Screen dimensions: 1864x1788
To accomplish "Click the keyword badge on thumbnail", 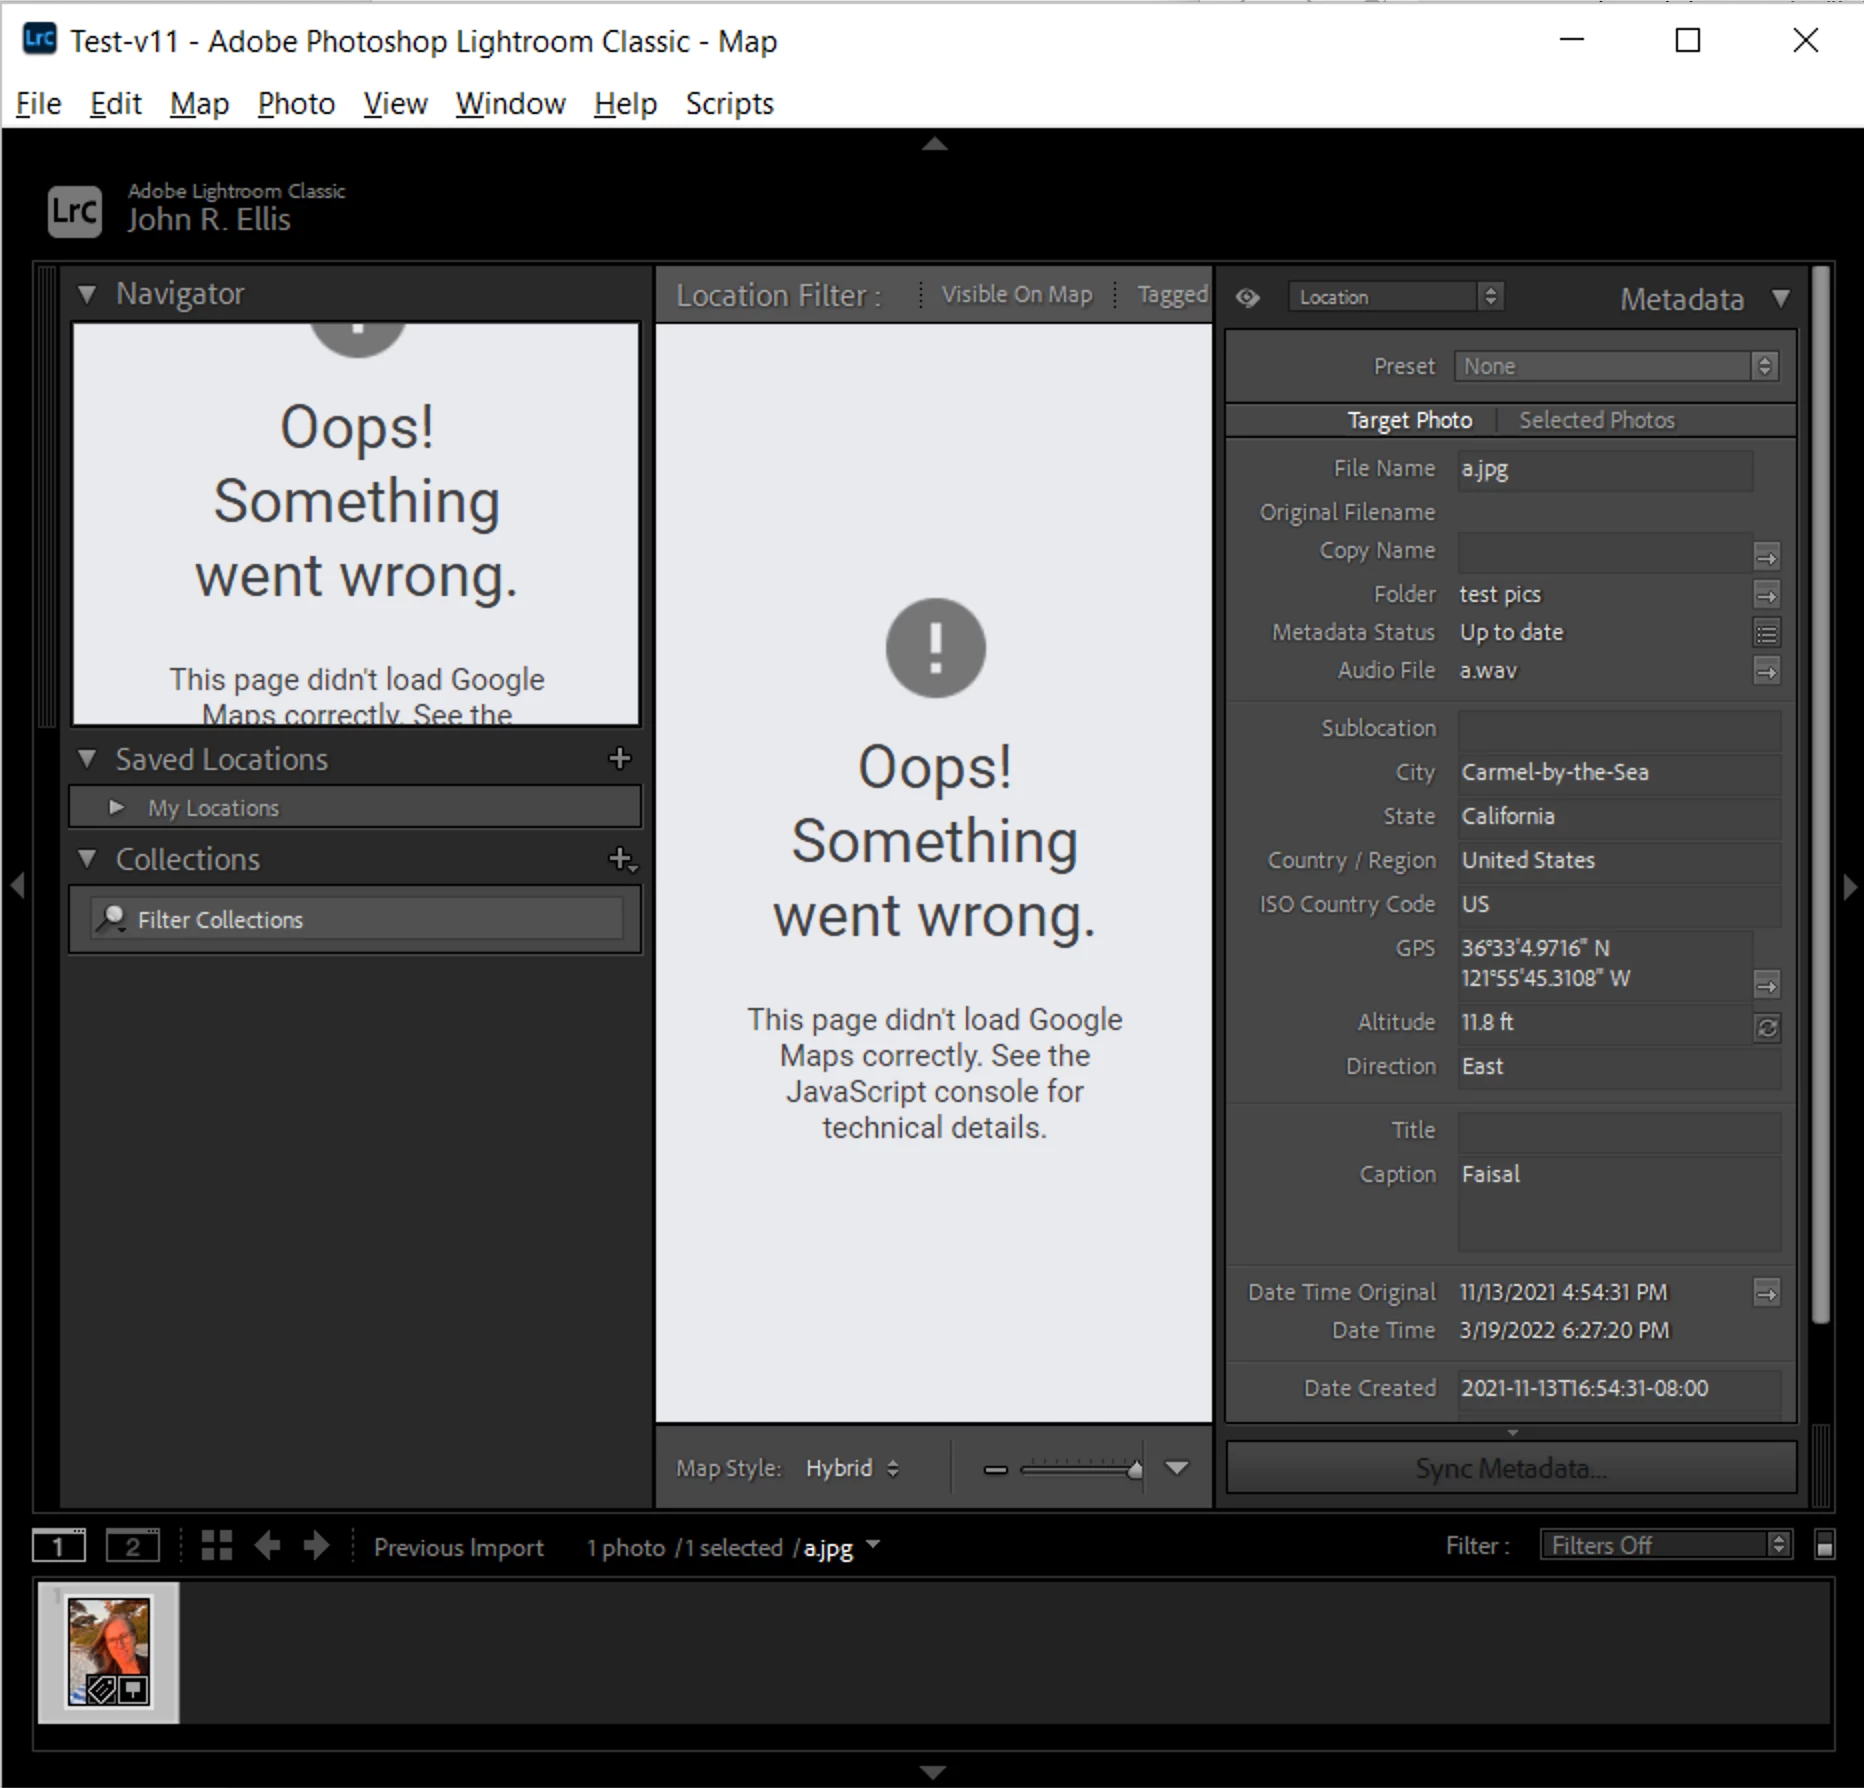I will tap(102, 1690).
